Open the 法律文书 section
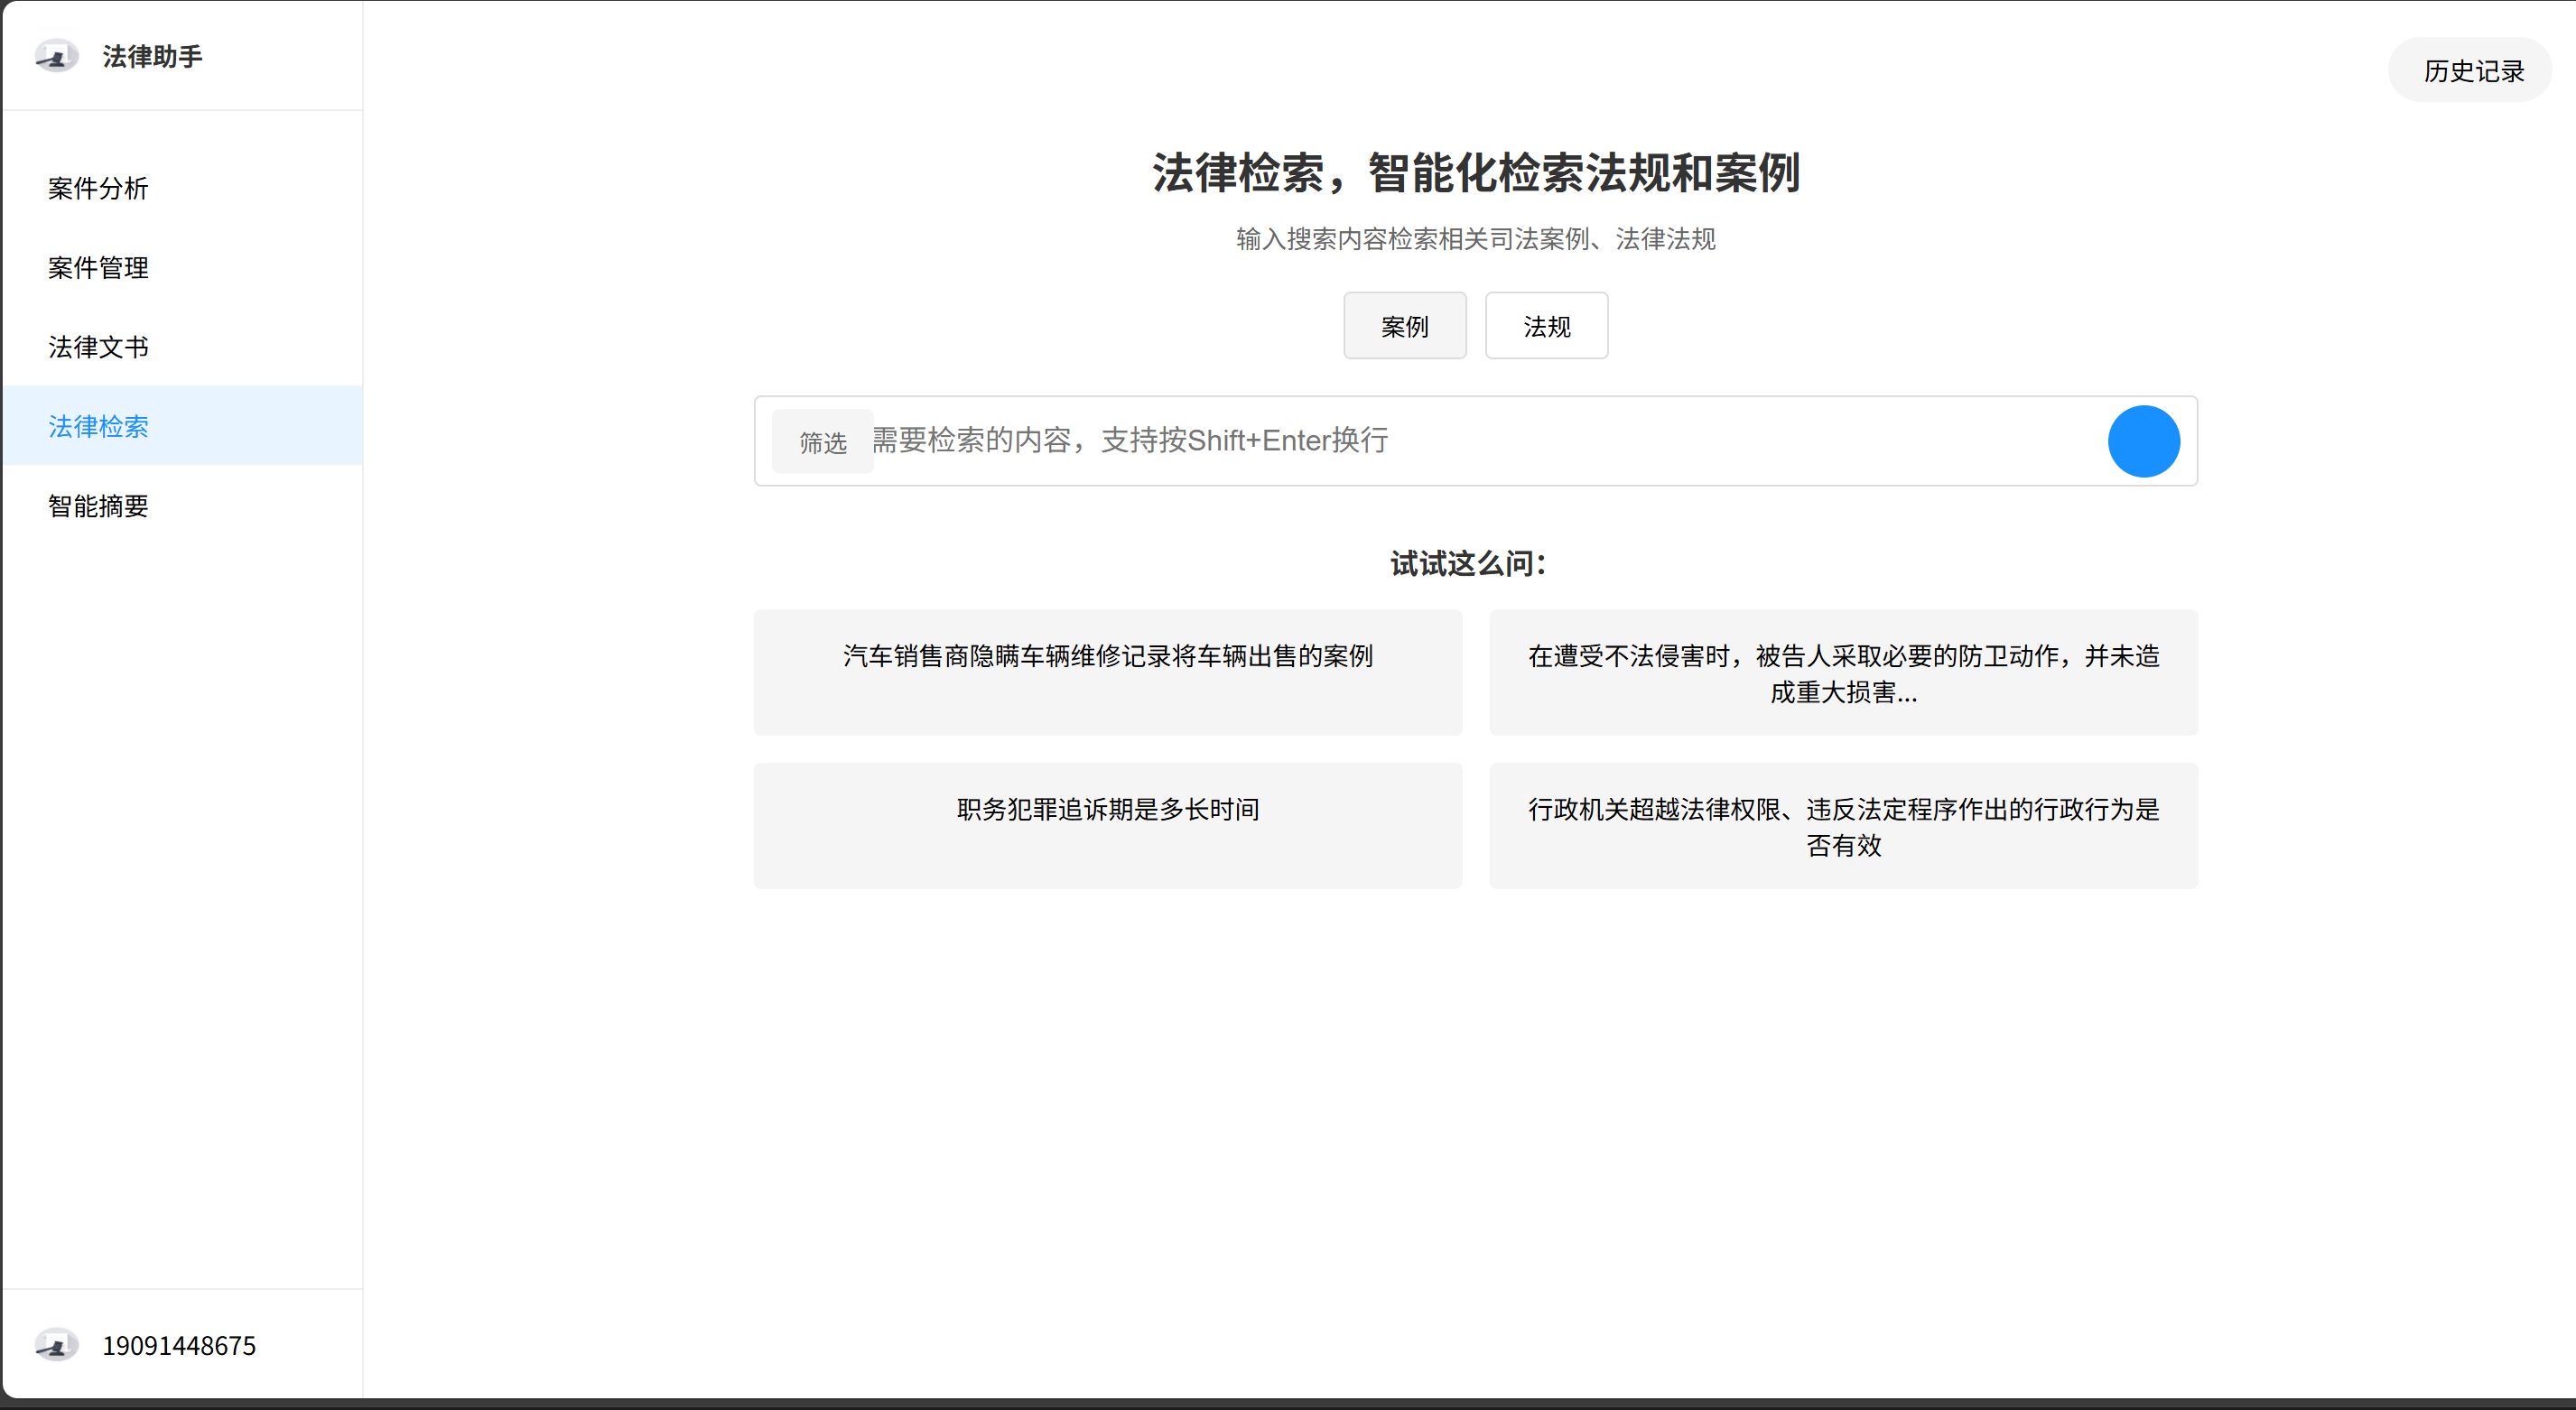2576x1410 pixels. [98, 346]
